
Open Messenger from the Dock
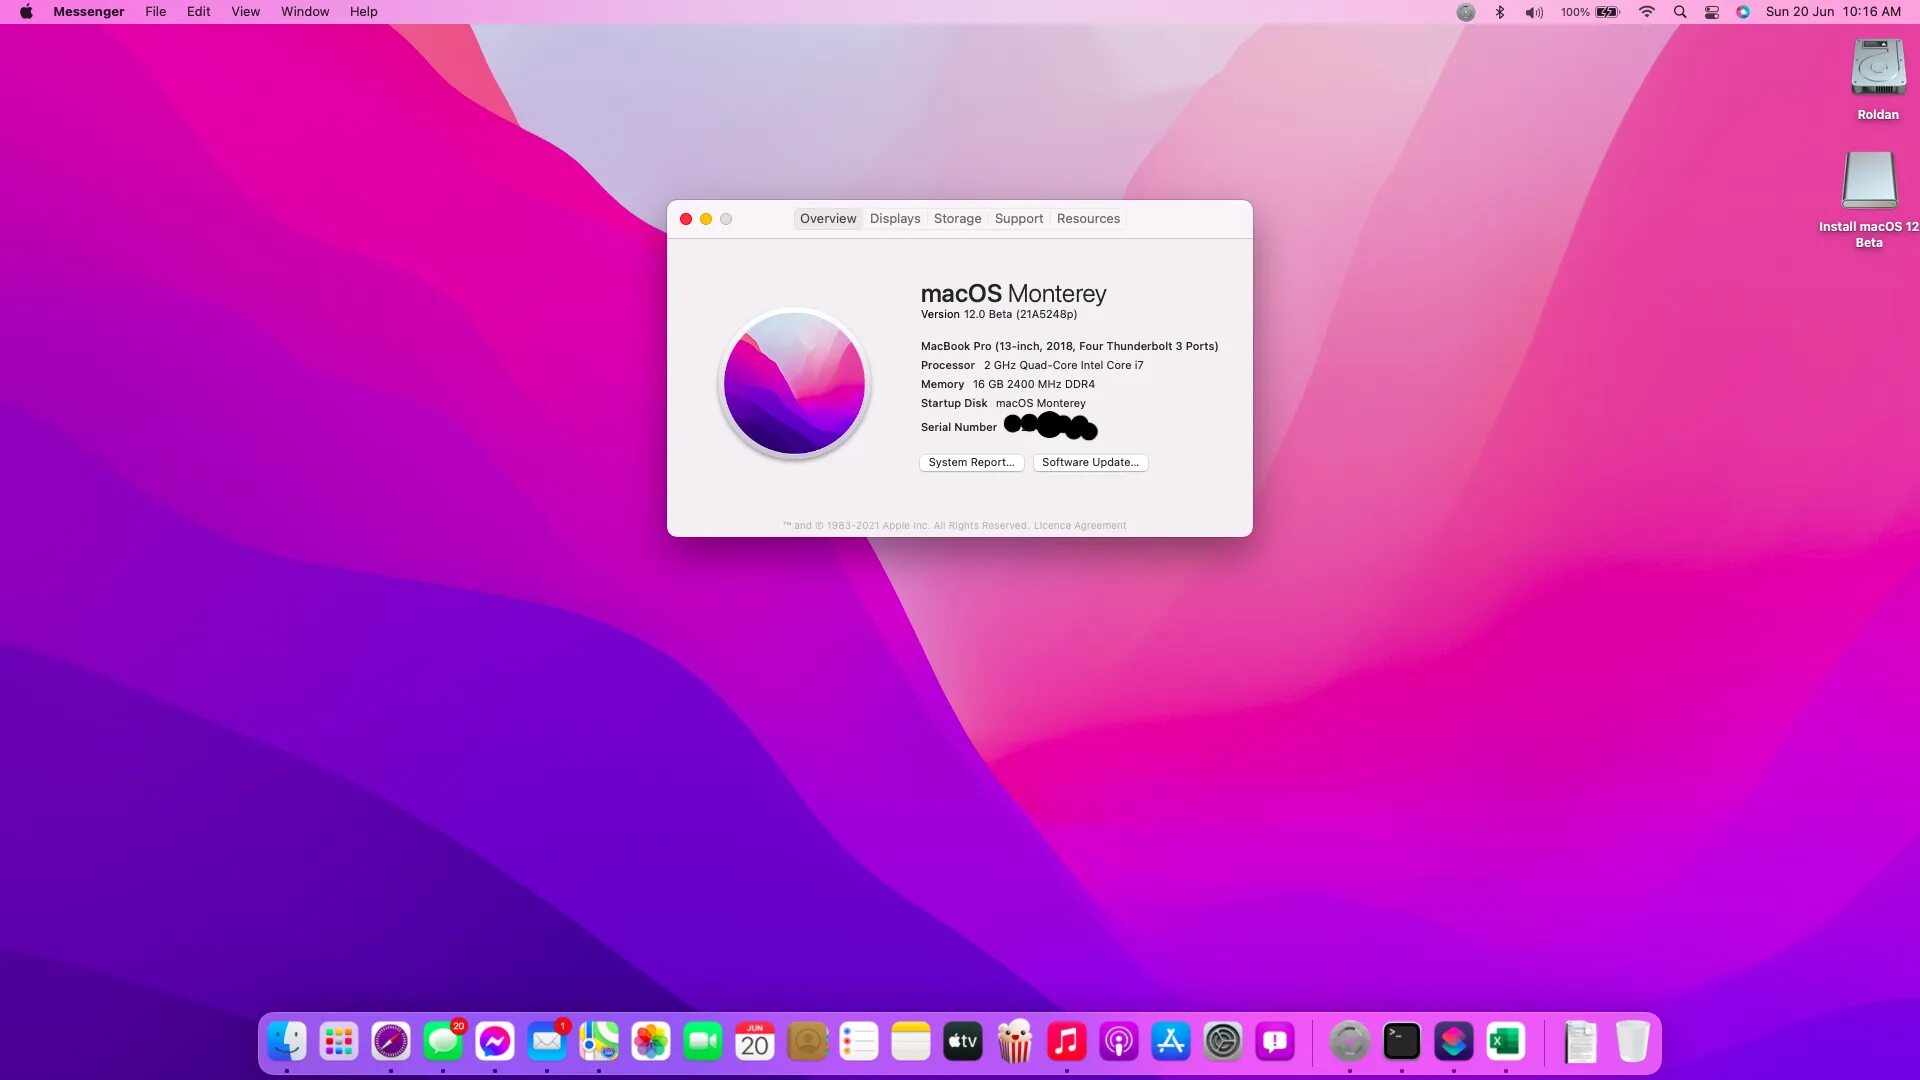pyautogui.click(x=494, y=1041)
